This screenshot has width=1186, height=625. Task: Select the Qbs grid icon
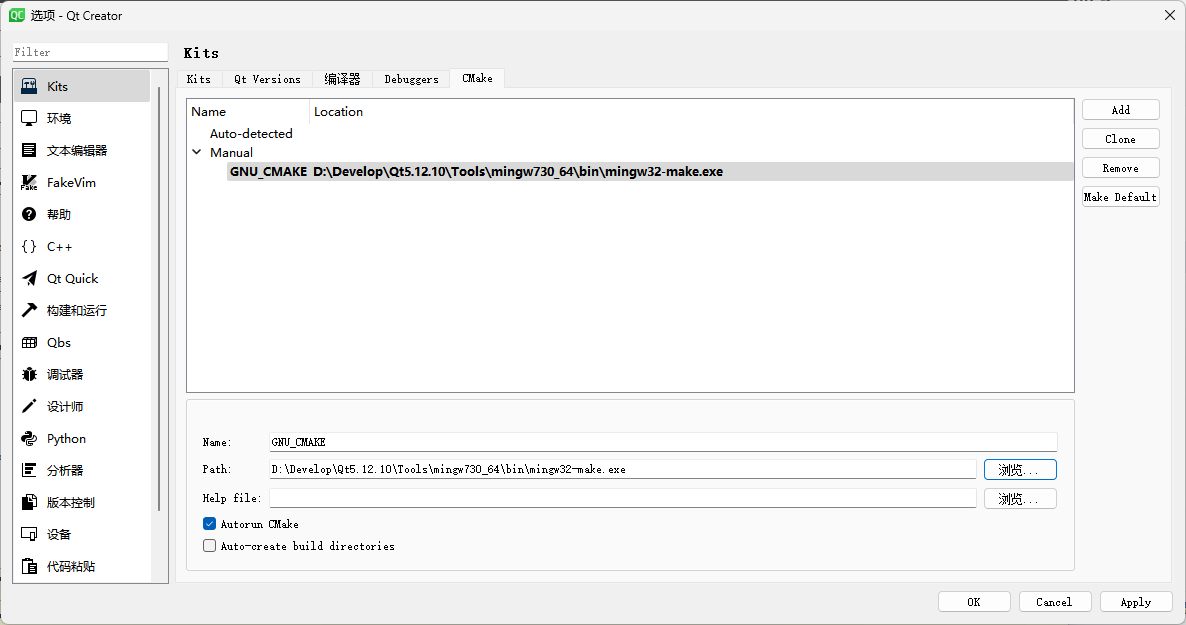(x=29, y=343)
